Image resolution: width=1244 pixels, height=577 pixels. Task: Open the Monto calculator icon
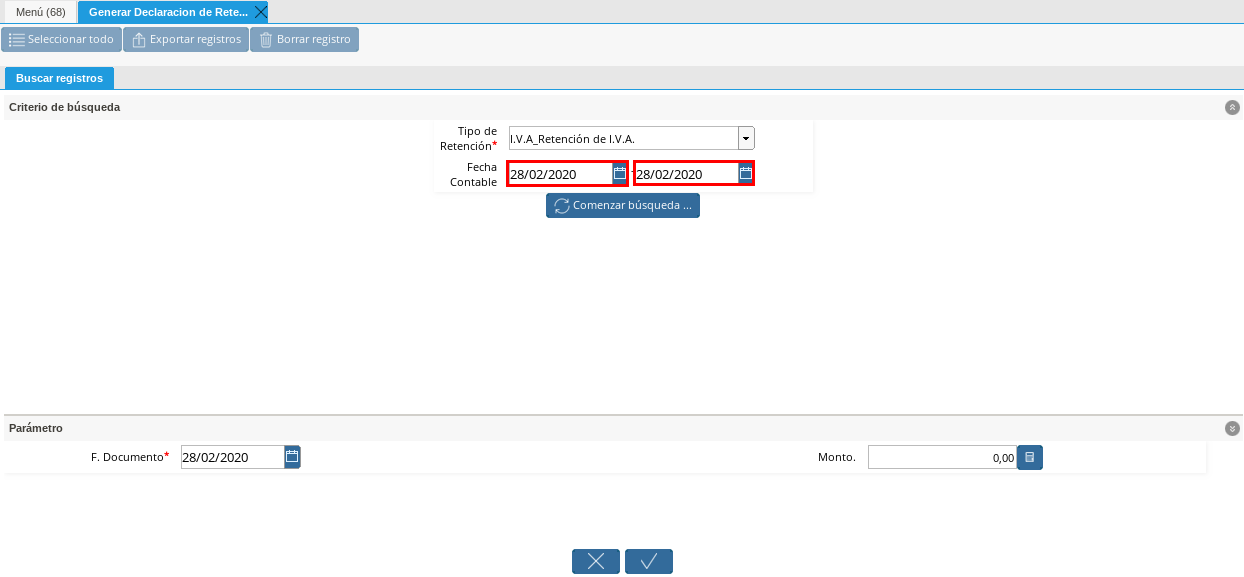tap(1030, 458)
